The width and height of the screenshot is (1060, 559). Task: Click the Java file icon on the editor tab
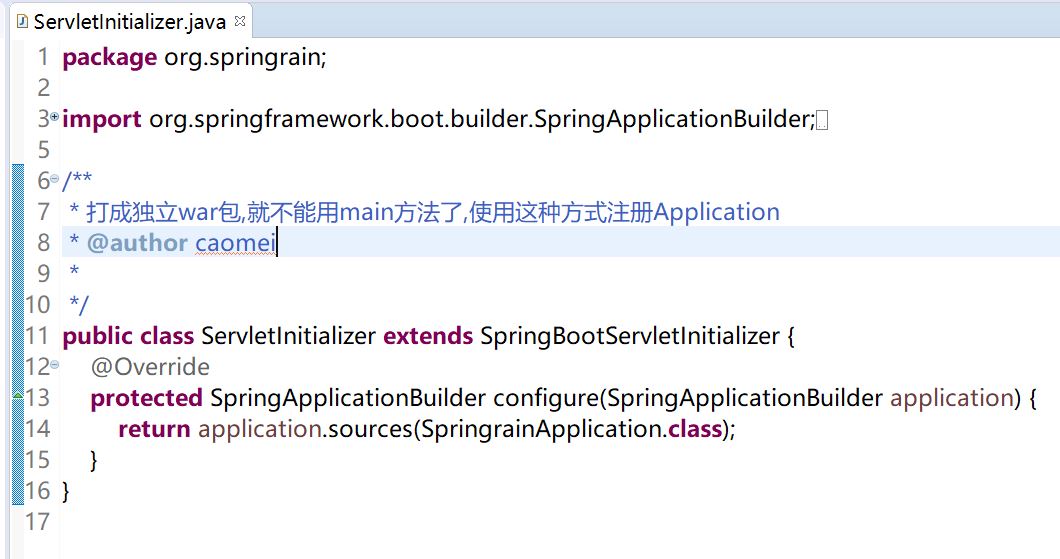click(22, 22)
